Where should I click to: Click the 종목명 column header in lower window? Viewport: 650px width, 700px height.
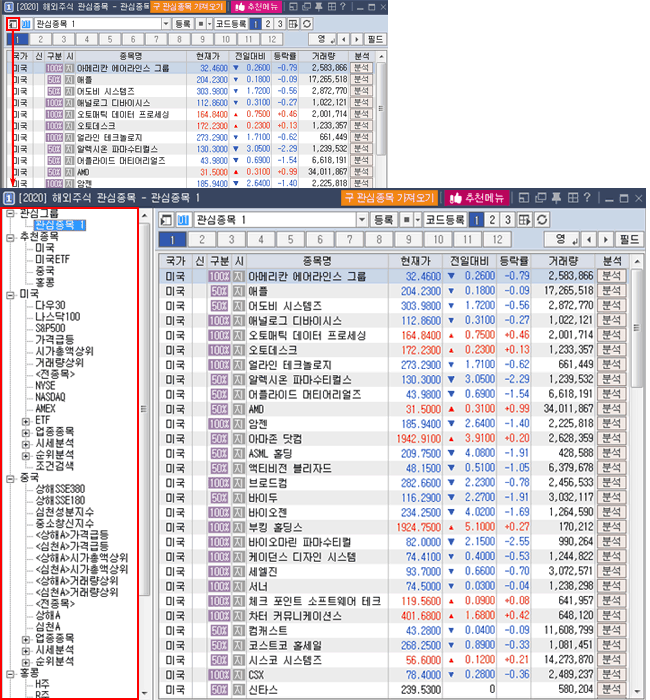coord(317,261)
